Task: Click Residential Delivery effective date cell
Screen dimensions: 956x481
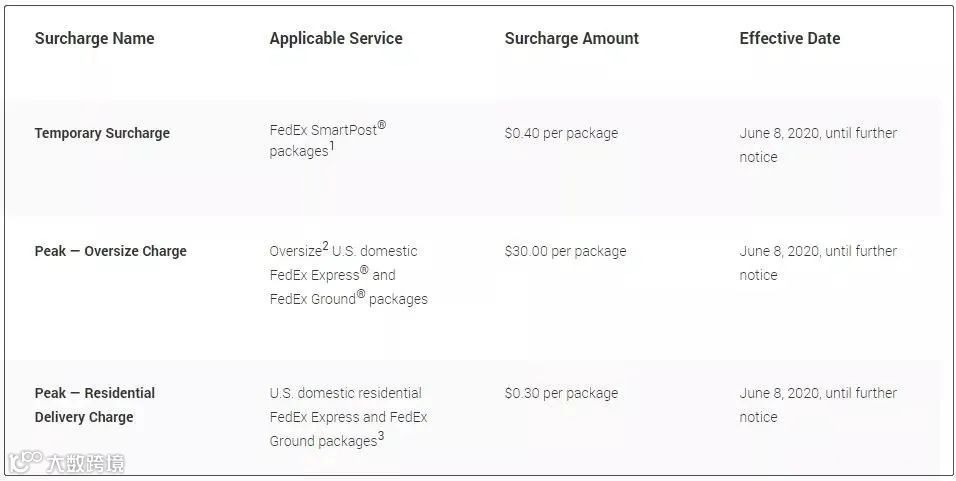Action: tap(818, 405)
